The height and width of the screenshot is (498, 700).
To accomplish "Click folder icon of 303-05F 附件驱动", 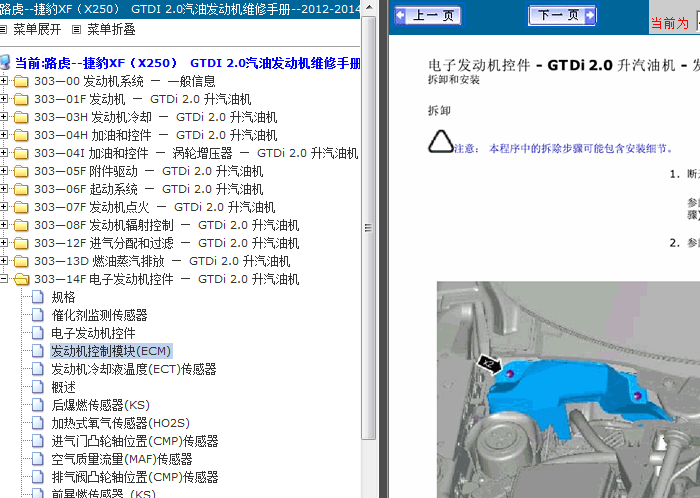I will tap(21, 171).
